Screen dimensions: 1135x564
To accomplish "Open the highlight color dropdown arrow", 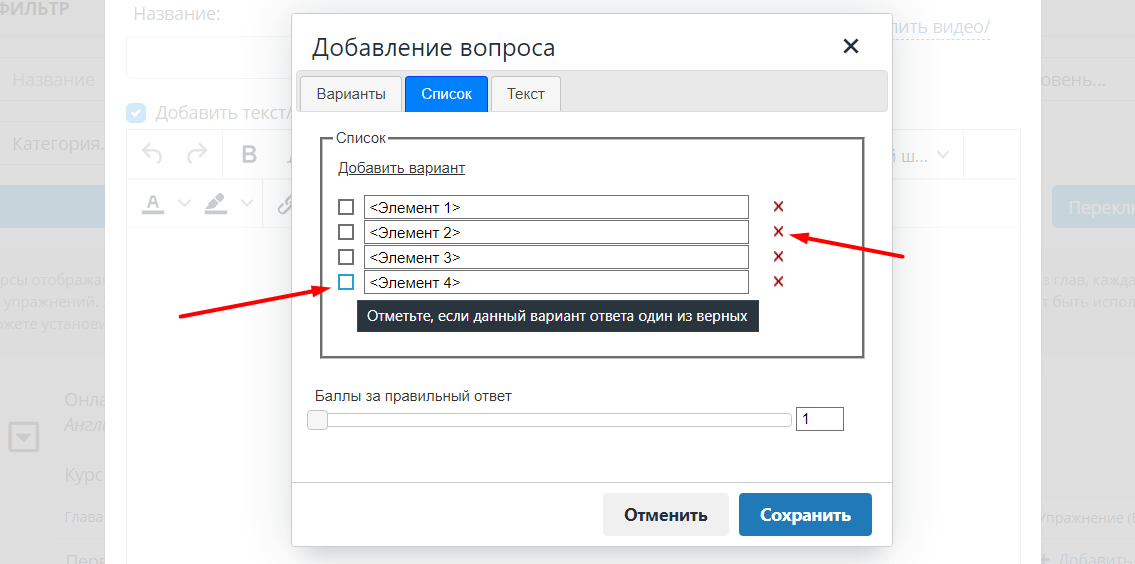I will point(248,203).
